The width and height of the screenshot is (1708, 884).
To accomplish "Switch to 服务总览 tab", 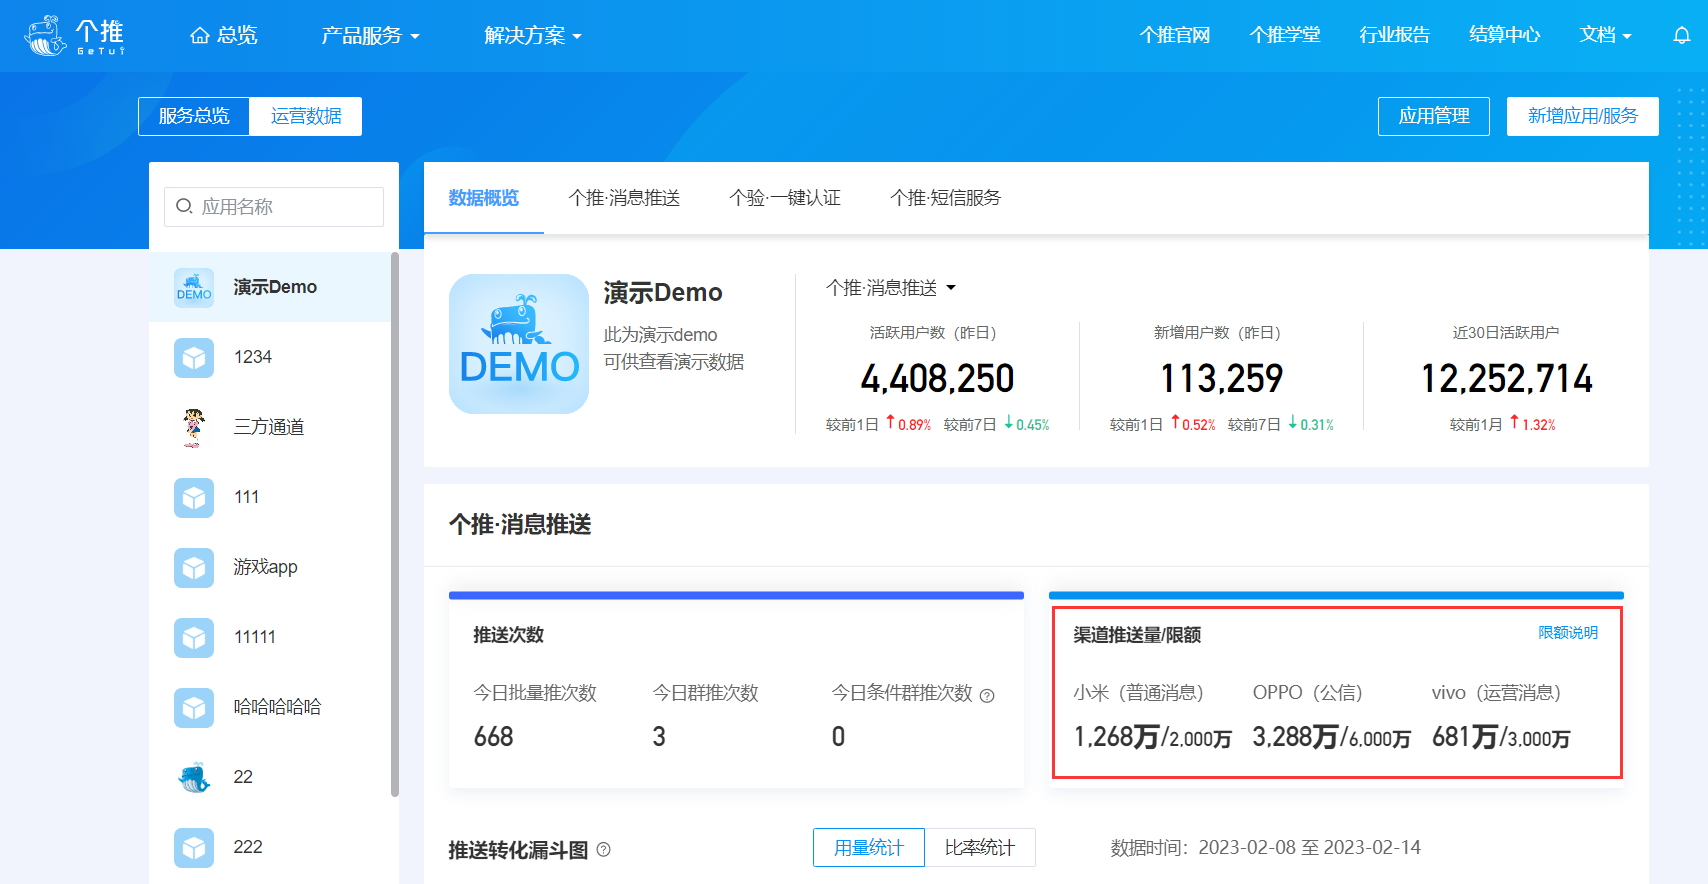I will pyautogui.click(x=194, y=116).
